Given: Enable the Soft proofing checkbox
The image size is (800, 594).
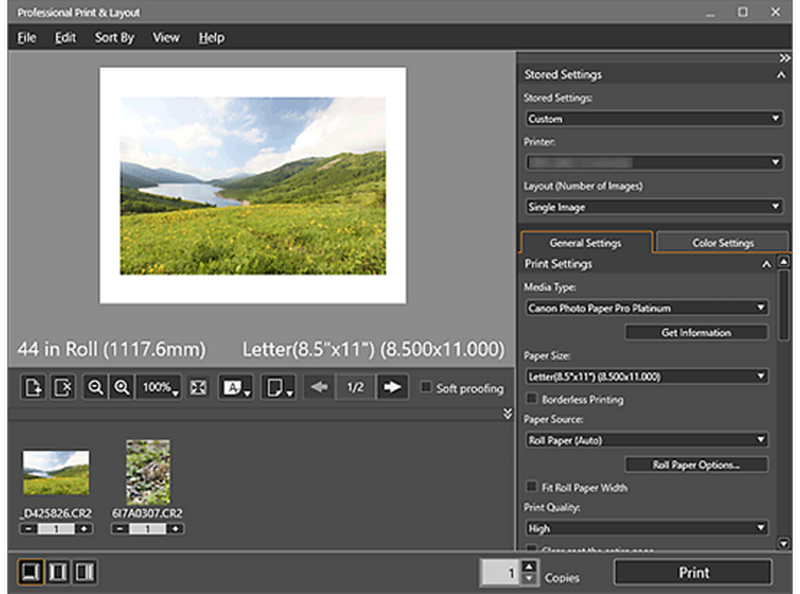Looking at the screenshot, I should [x=427, y=388].
